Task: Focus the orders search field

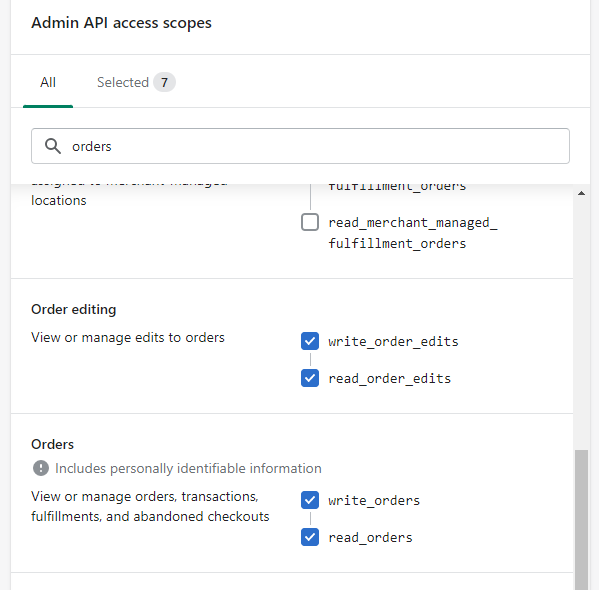Action: 300,146
